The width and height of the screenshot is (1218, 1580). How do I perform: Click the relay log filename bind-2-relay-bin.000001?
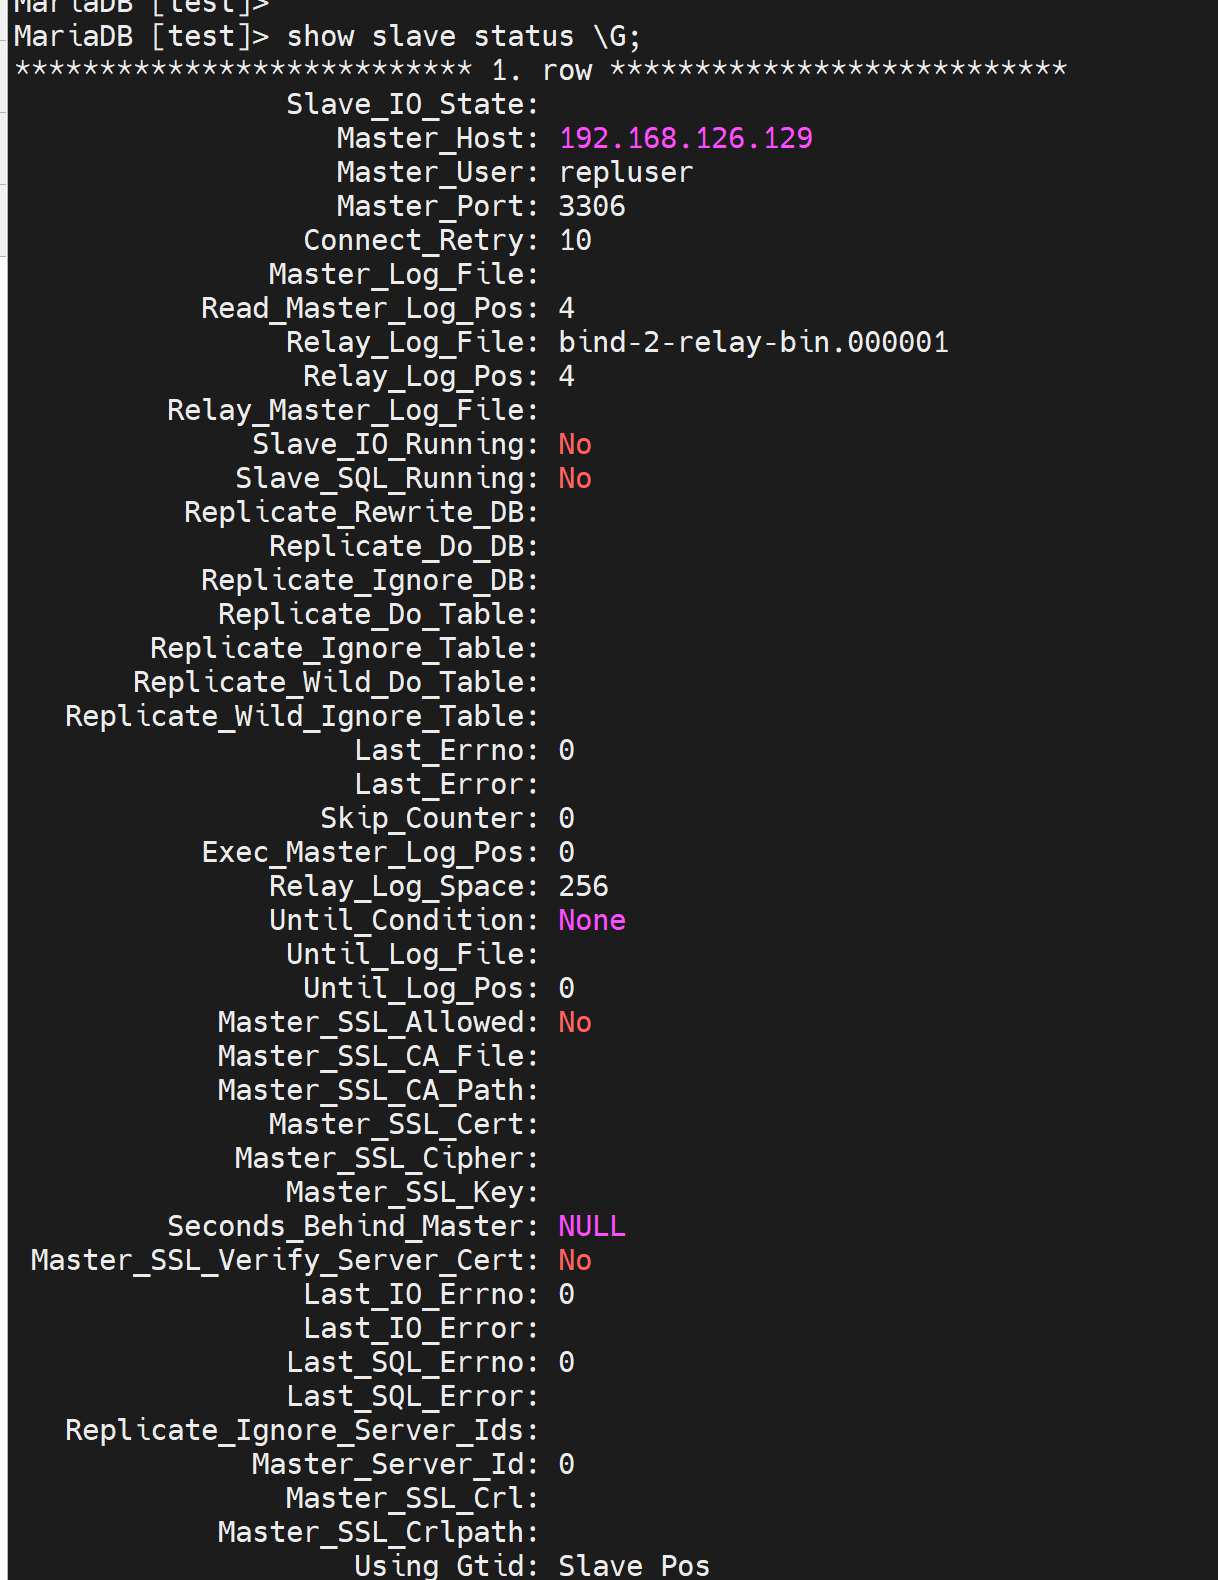[x=753, y=342]
